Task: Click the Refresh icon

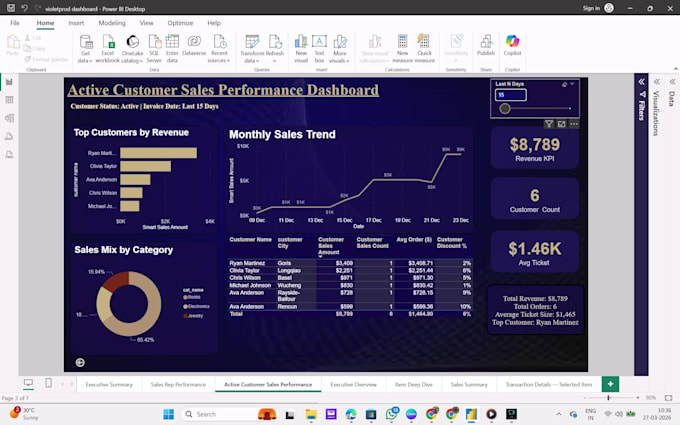Action: point(275,42)
